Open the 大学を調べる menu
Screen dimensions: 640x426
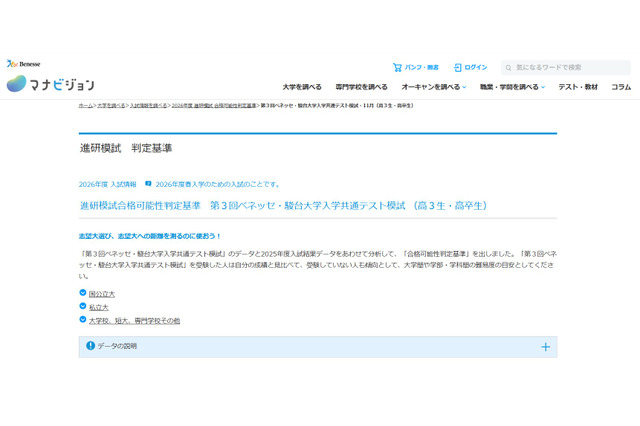(302, 87)
